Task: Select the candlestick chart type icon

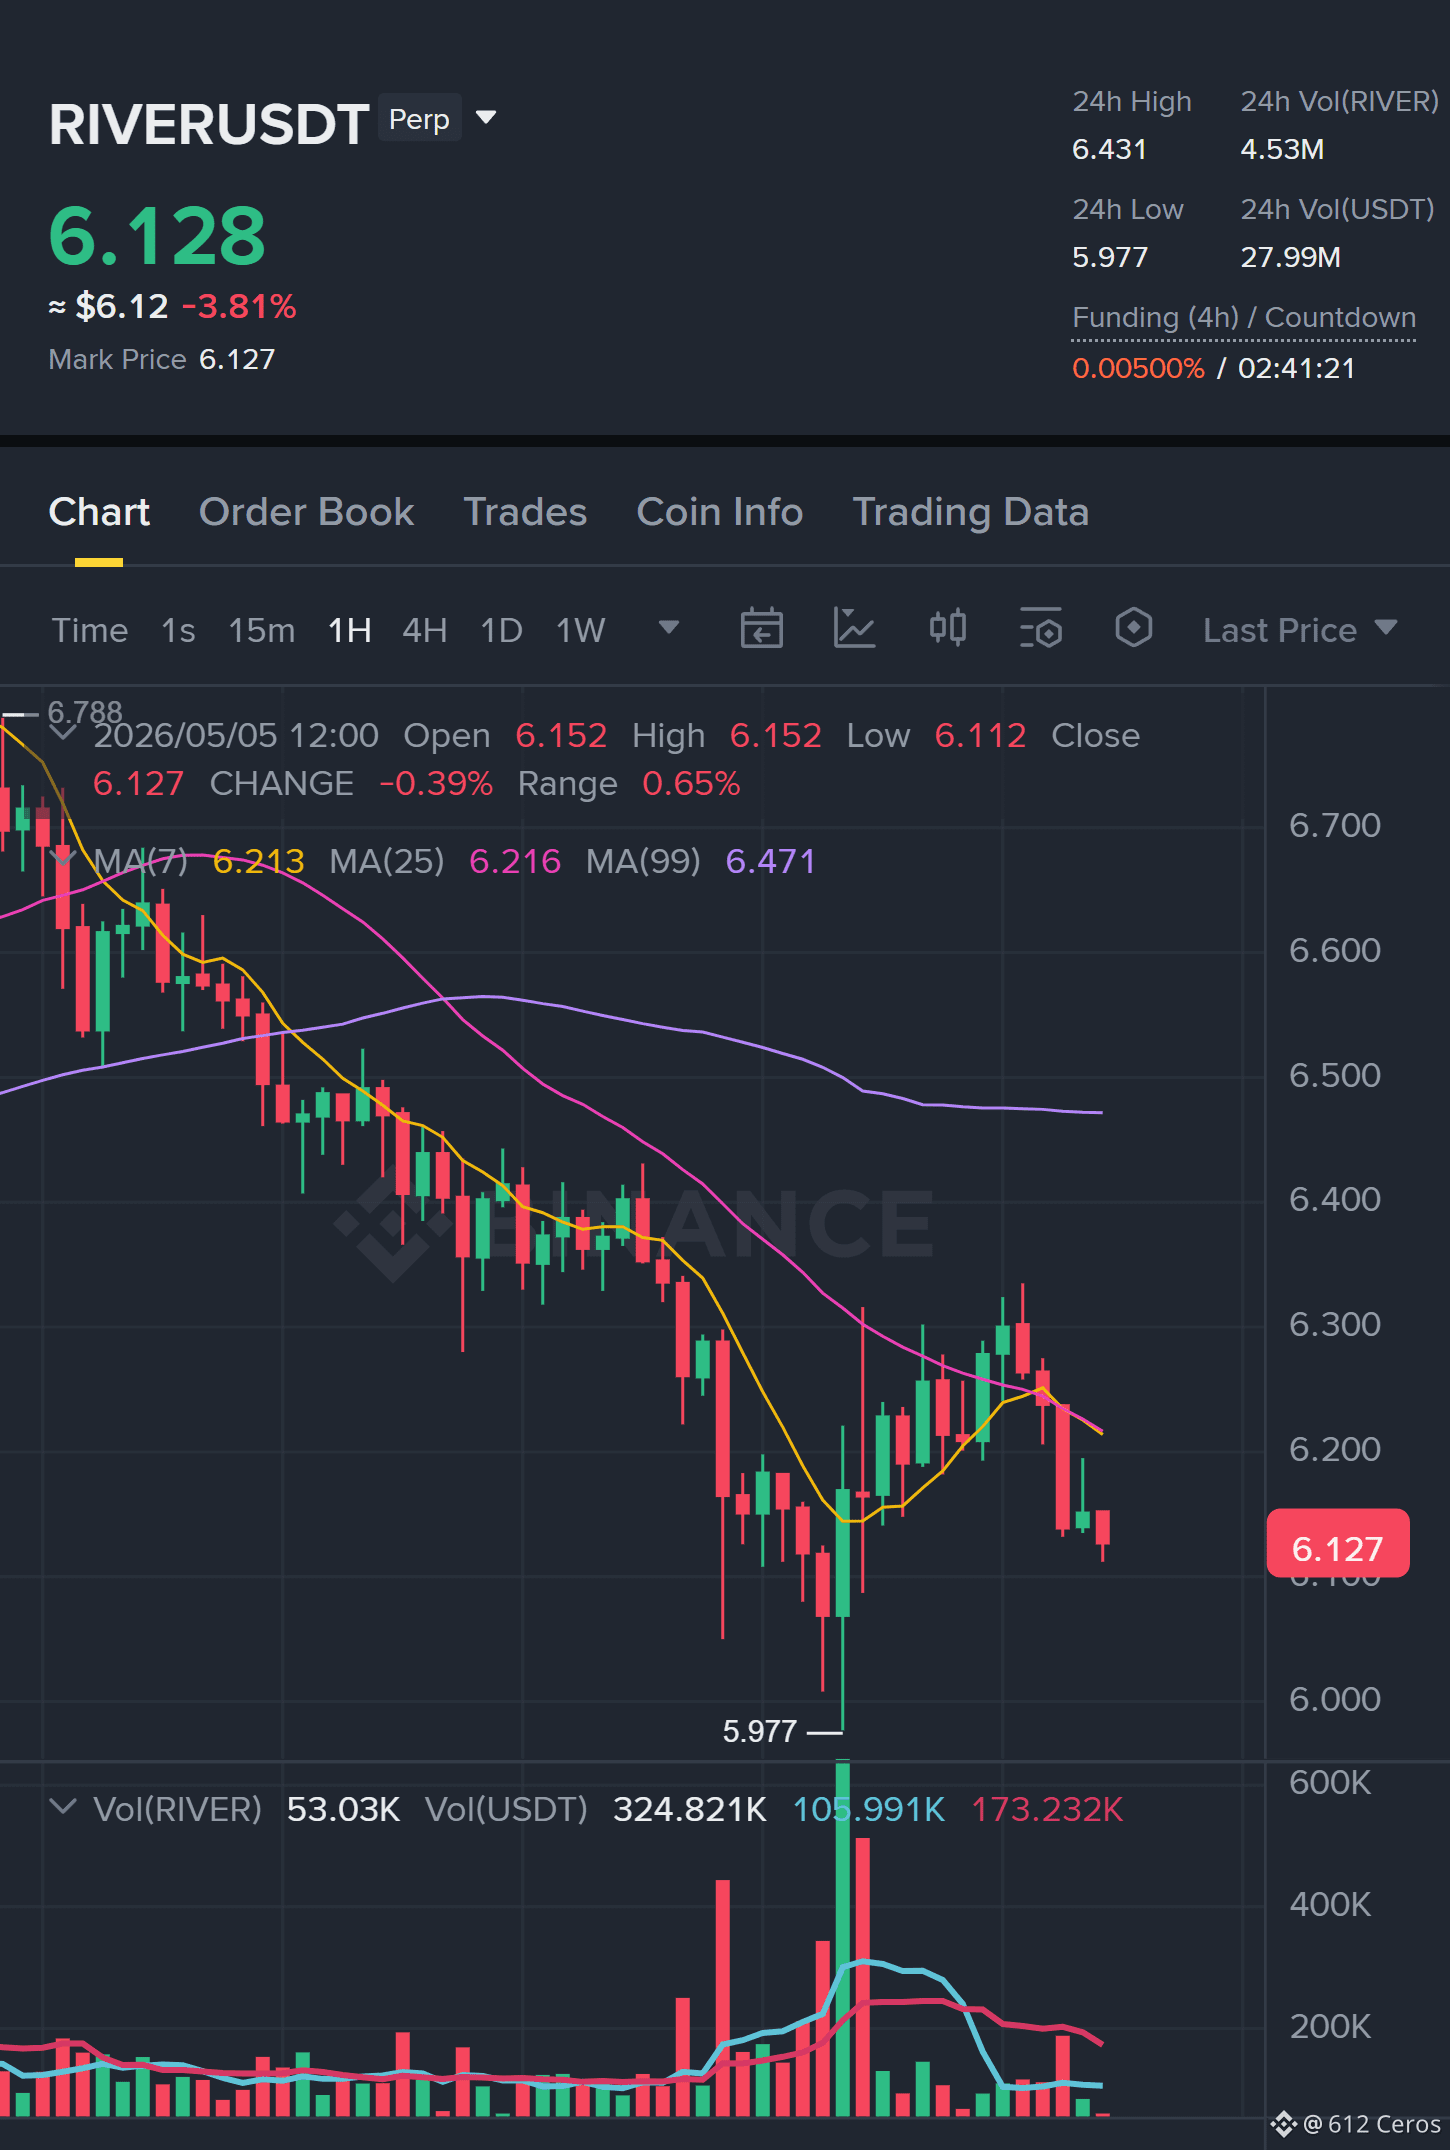Action: tap(947, 628)
